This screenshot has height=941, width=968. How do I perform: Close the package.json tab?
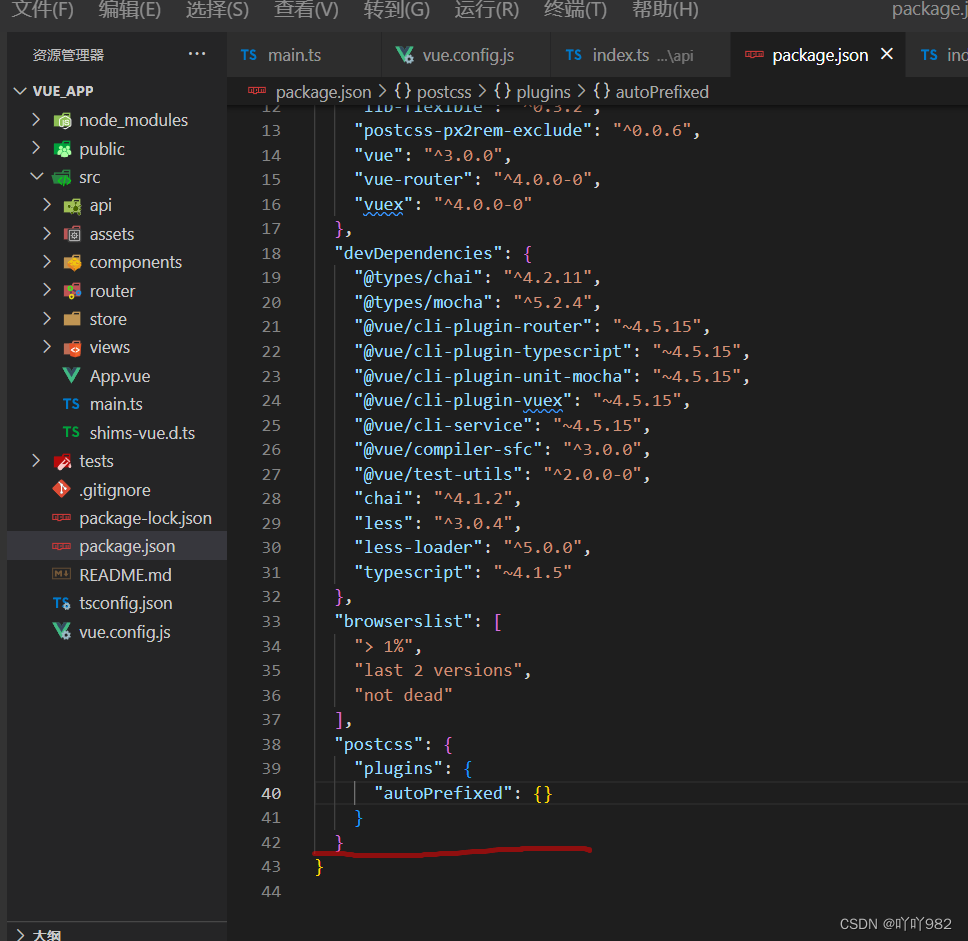click(x=886, y=55)
